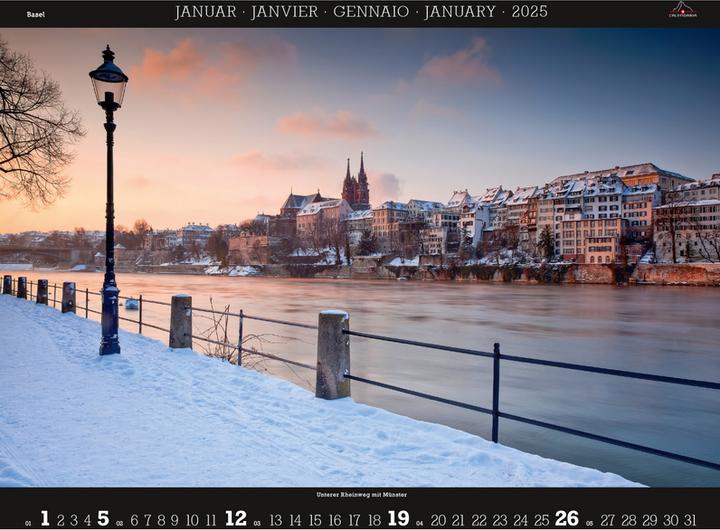
Task: Click the snow-capped stone post nearest the viewer
Action: (x=333, y=355)
